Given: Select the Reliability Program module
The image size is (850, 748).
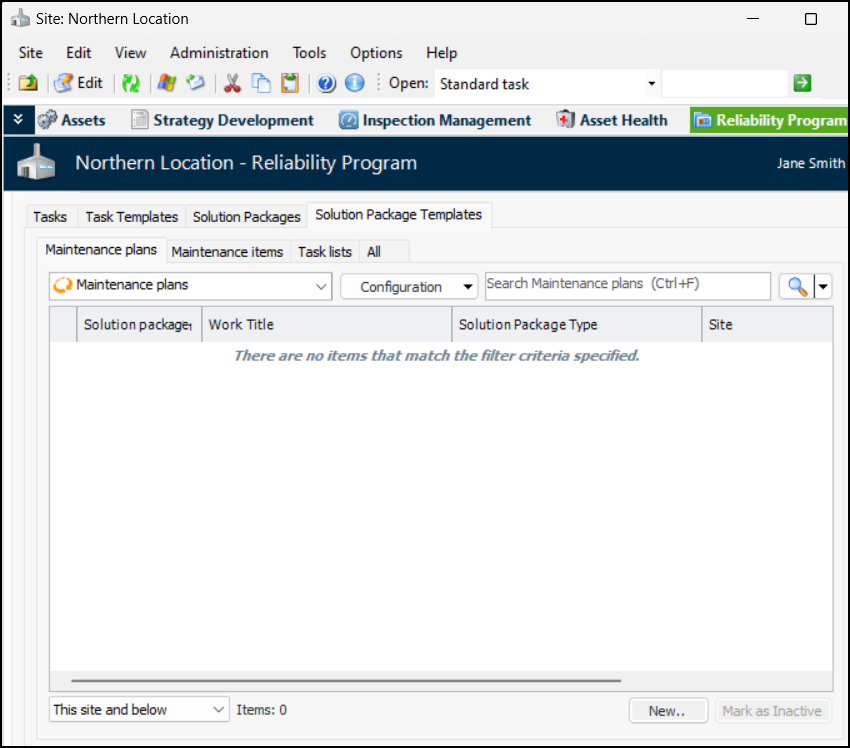Looking at the screenshot, I should click(769, 120).
